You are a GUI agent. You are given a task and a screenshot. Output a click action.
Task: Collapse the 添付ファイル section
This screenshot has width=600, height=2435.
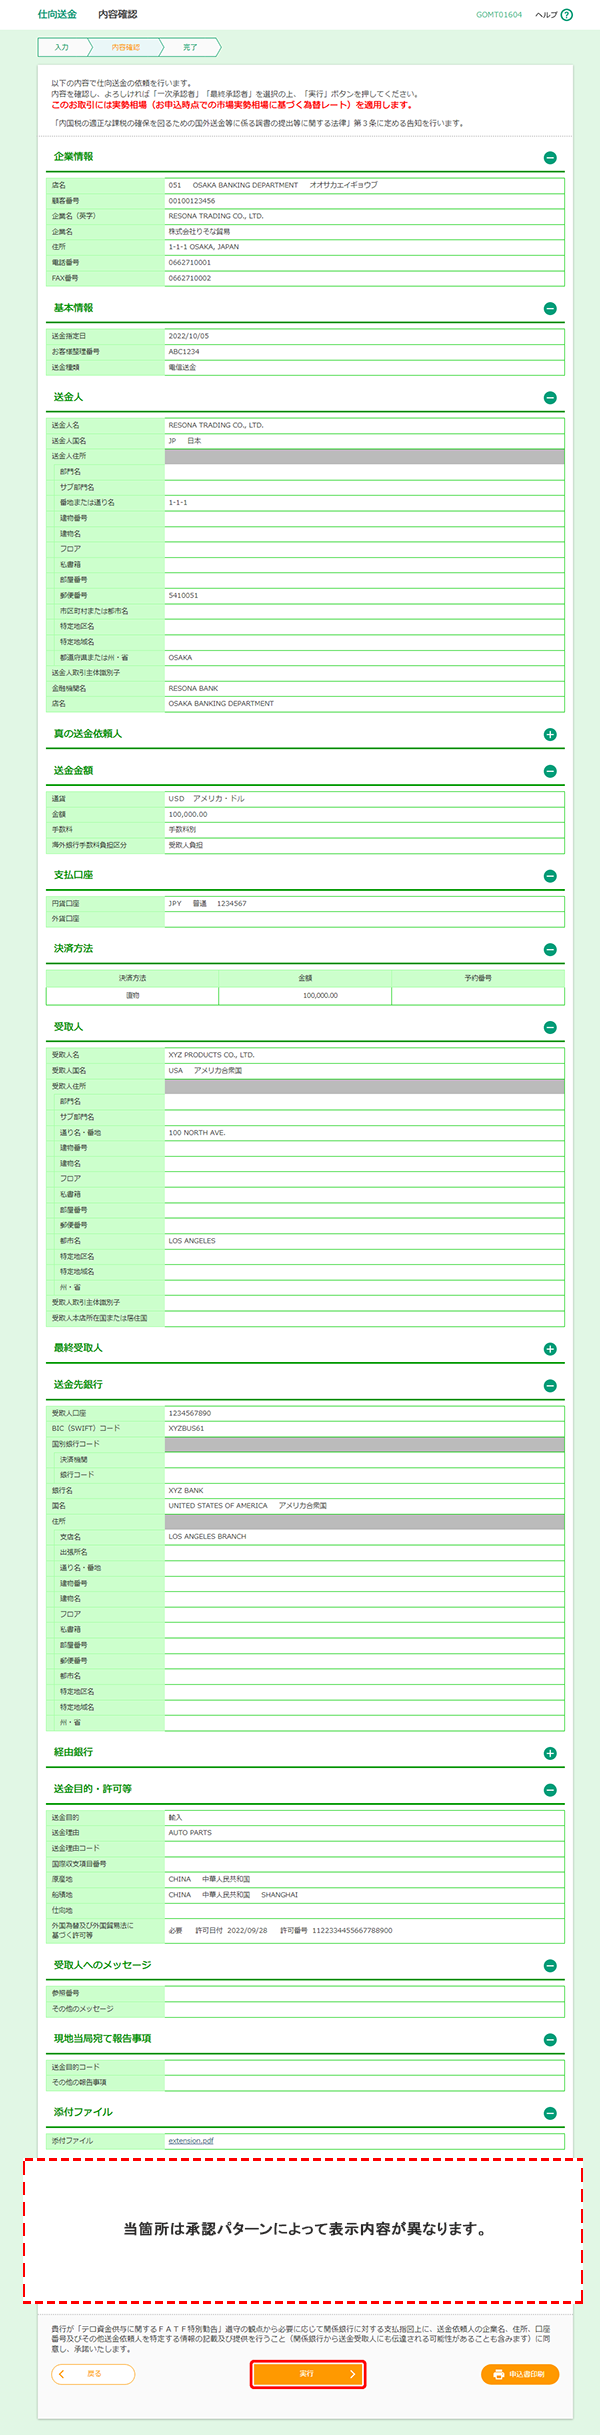click(550, 2113)
